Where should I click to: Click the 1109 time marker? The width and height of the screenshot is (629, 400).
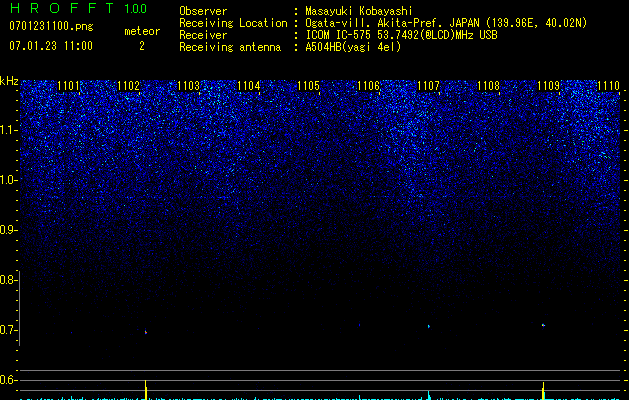pyautogui.click(x=548, y=86)
